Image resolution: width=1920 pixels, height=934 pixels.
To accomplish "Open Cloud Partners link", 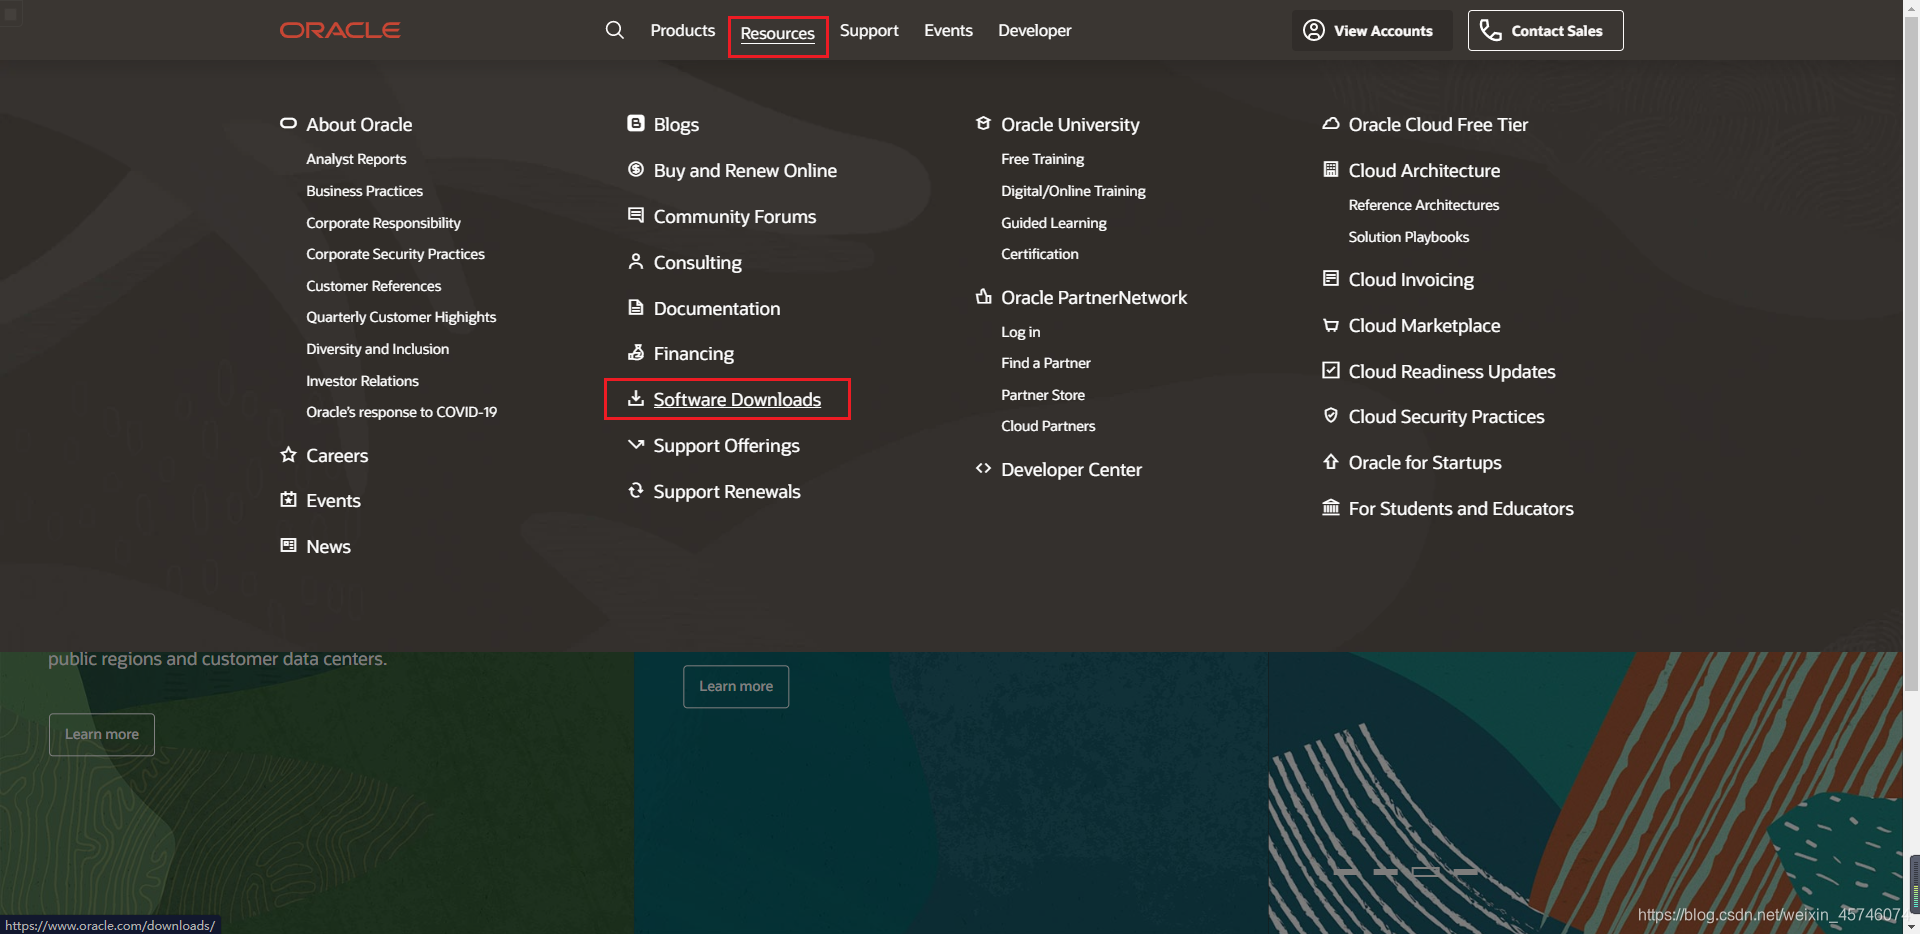I will pos(1048,426).
